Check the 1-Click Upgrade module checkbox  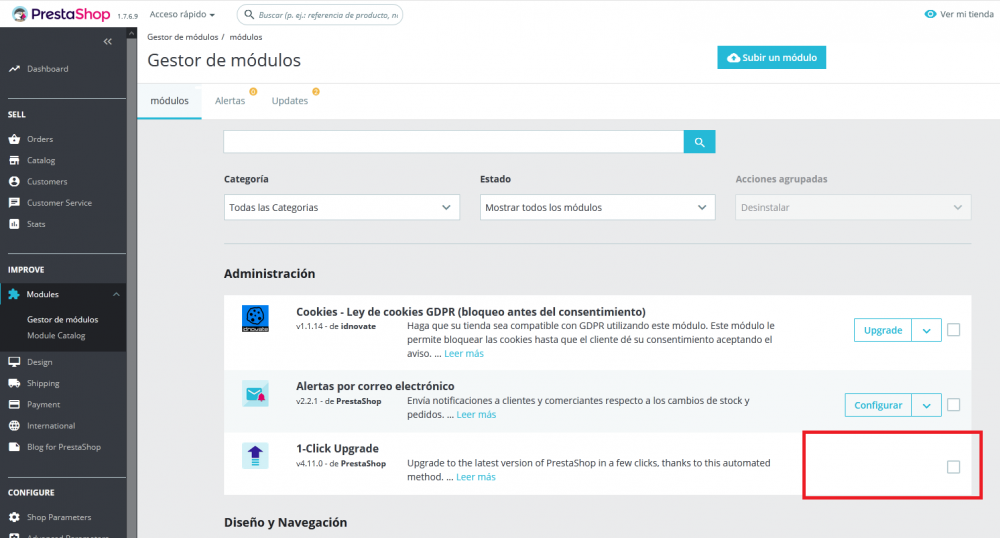tap(953, 467)
